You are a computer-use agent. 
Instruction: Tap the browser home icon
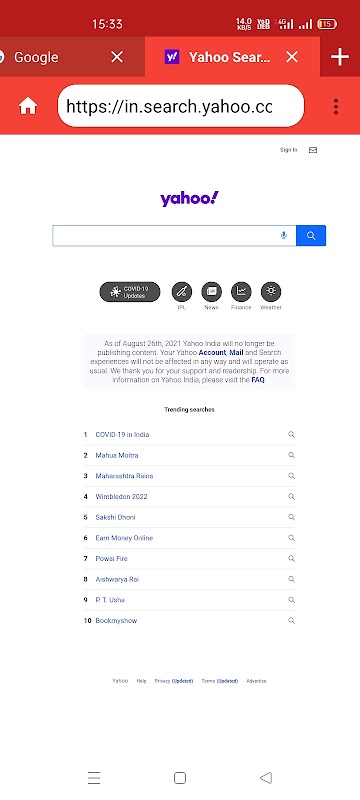point(28,106)
